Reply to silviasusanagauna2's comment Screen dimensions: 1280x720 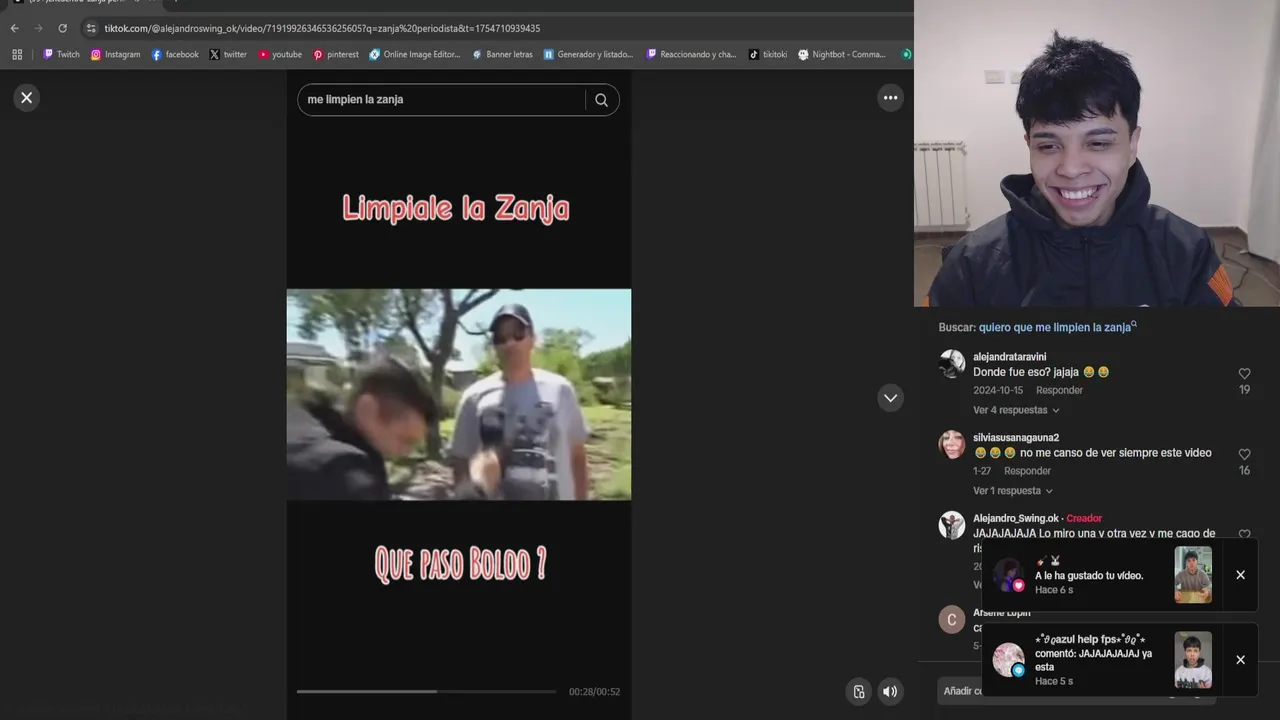click(x=1027, y=471)
